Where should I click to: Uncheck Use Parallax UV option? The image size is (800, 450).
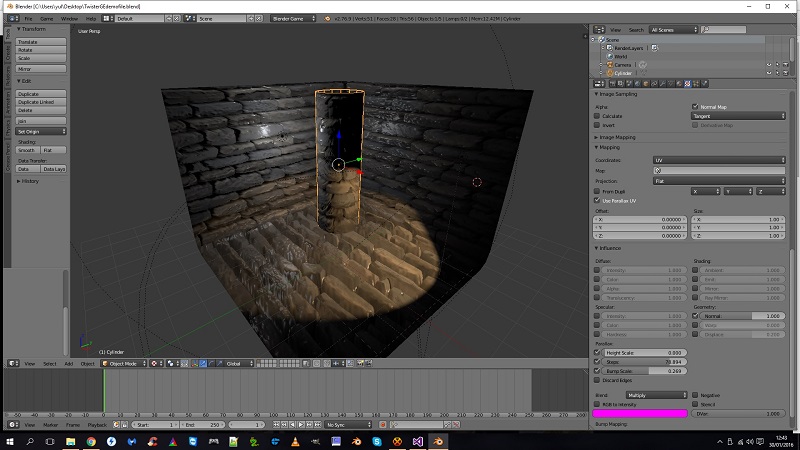598,200
